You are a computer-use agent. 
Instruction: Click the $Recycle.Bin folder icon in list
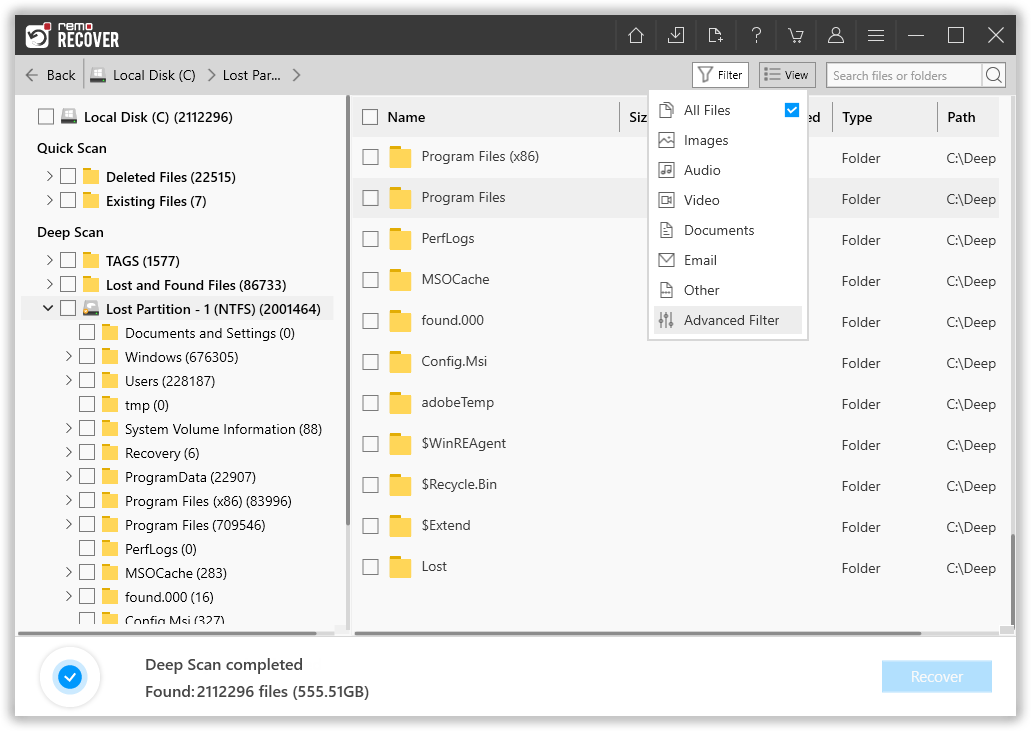pos(400,485)
